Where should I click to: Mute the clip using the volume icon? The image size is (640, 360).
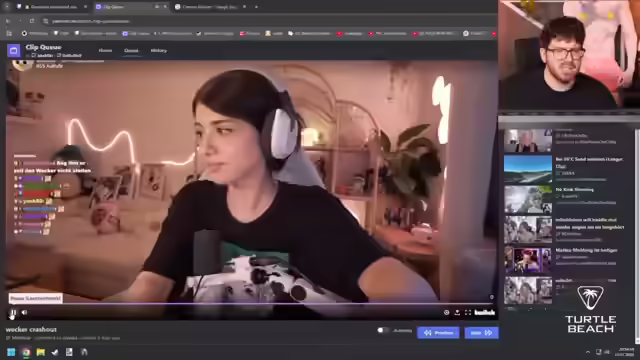pyautogui.click(x=24, y=313)
